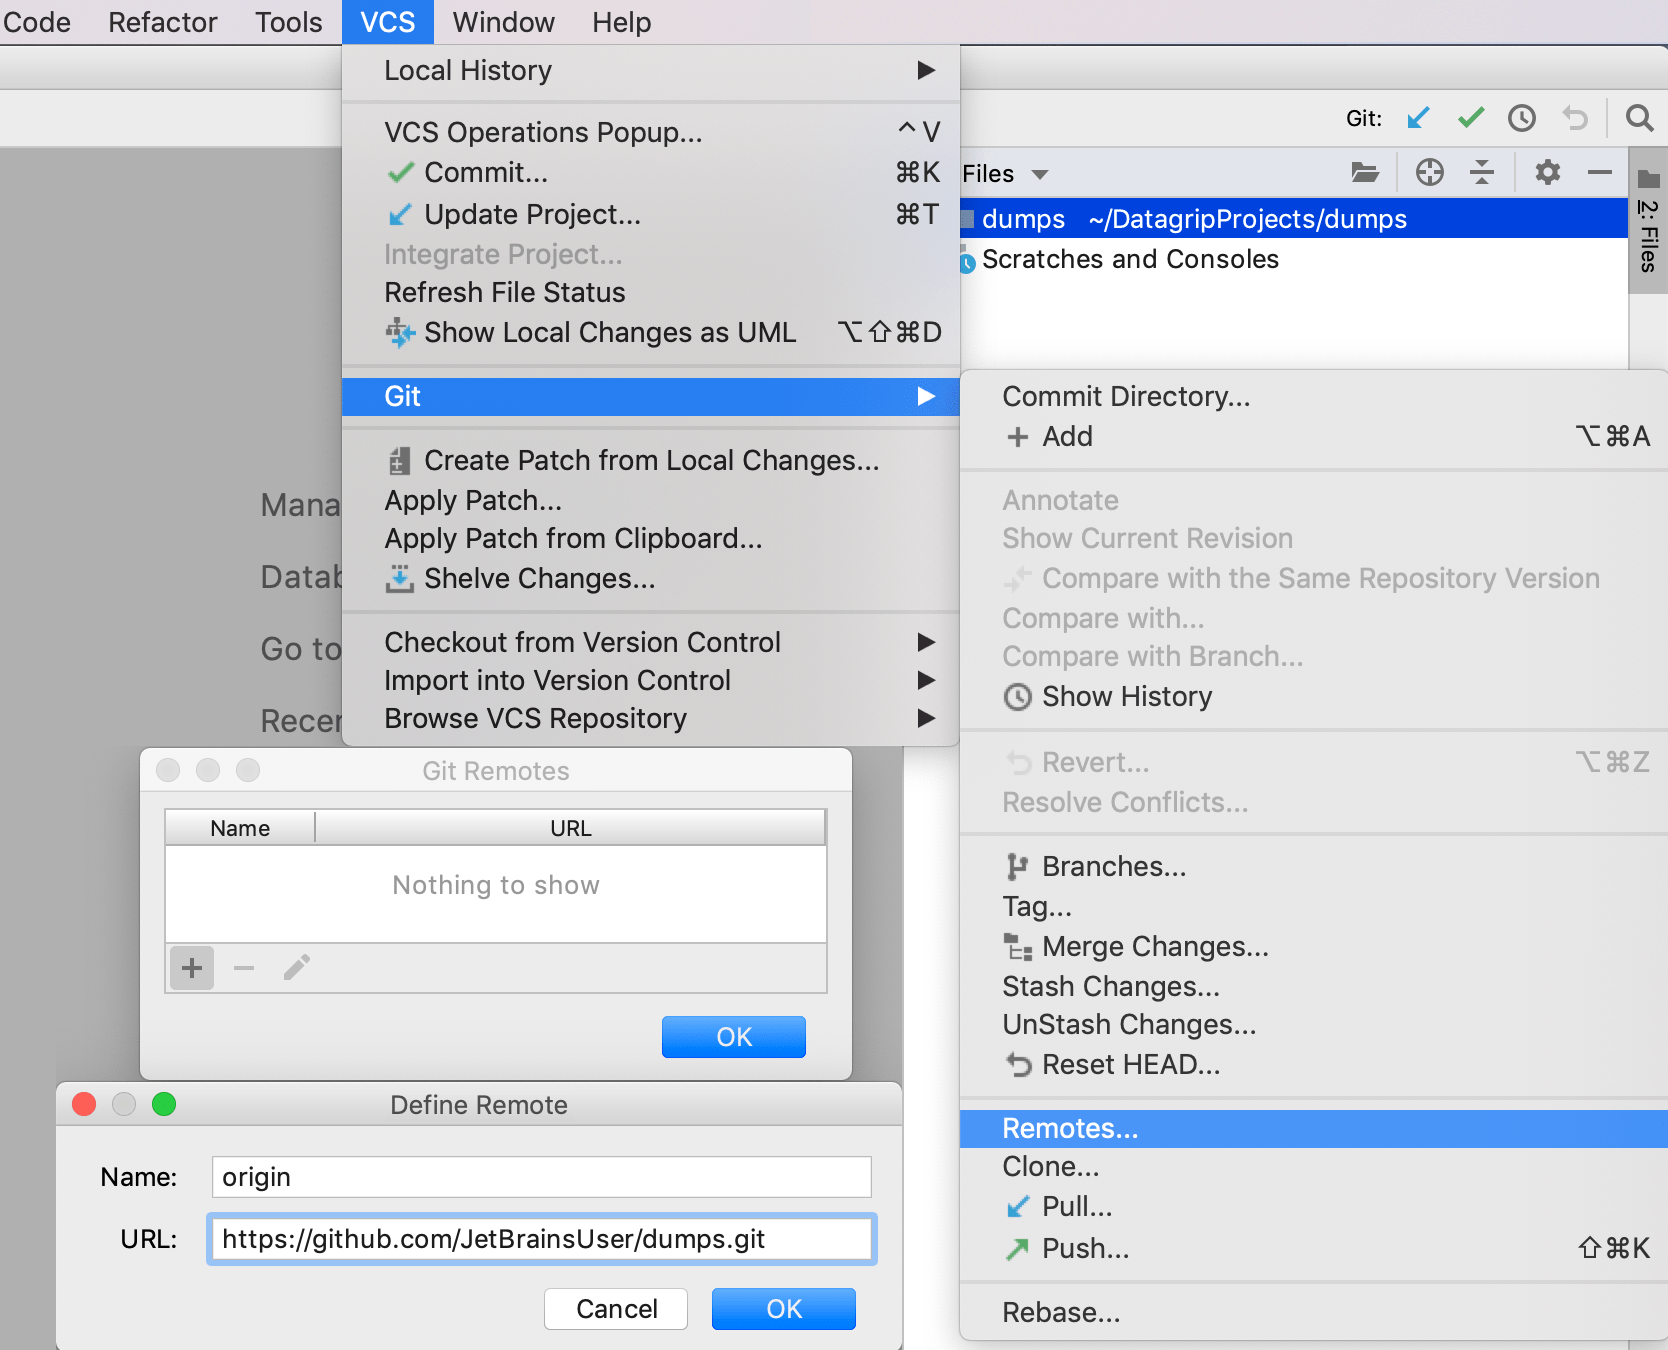
Task: Open Files panel settings gear
Action: [x=1547, y=172]
